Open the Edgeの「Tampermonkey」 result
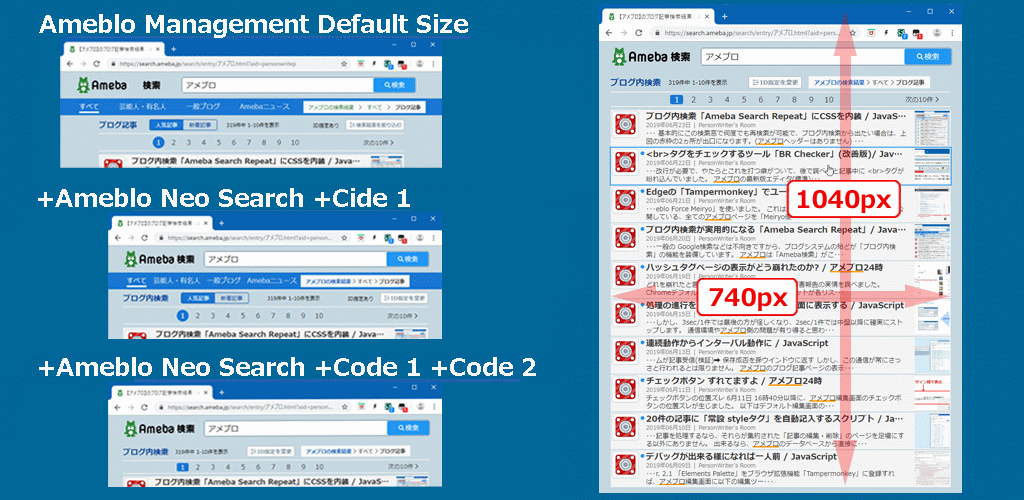 715,192
